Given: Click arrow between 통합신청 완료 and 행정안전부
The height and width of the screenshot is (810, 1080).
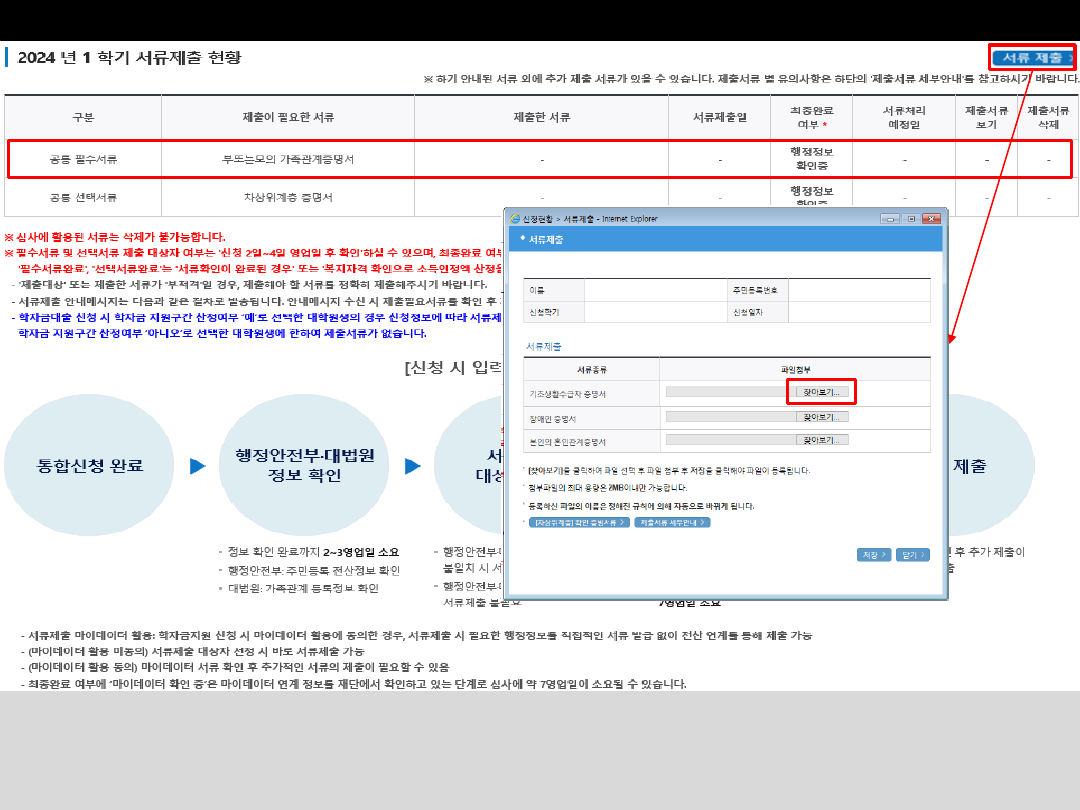Looking at the screenshot, I should click(x=197, y=466).
